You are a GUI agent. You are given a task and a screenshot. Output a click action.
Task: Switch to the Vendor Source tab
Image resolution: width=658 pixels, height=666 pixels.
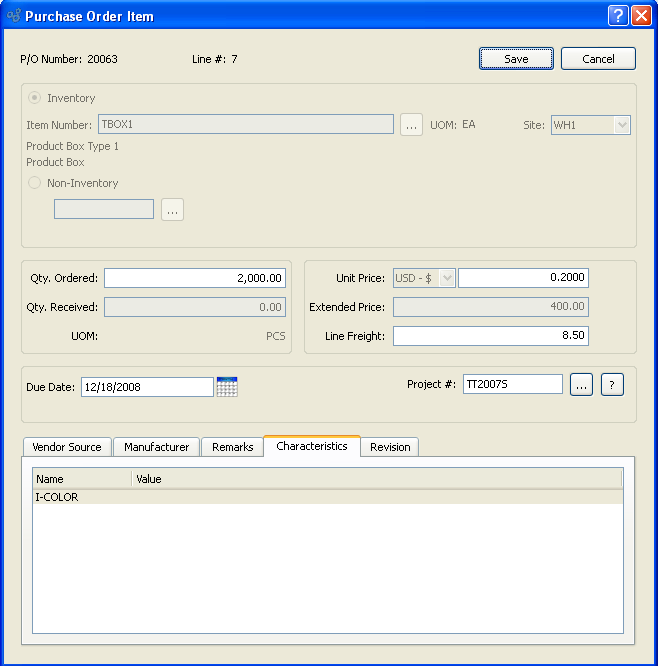tap(67, 447)
